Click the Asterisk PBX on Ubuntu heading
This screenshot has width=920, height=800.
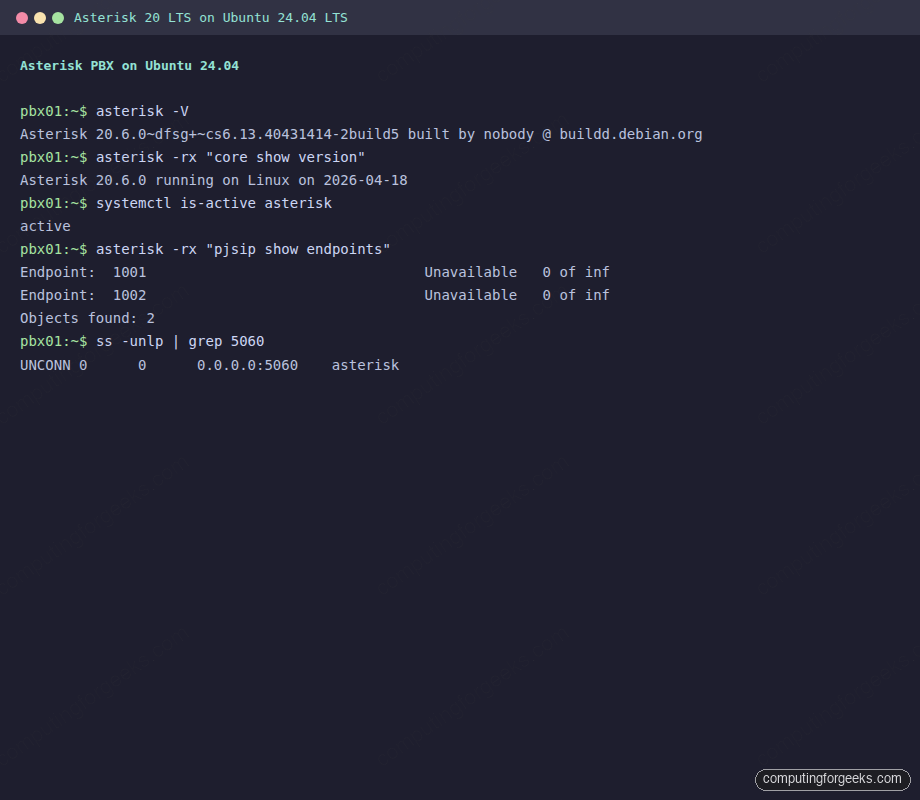[130, 66]
